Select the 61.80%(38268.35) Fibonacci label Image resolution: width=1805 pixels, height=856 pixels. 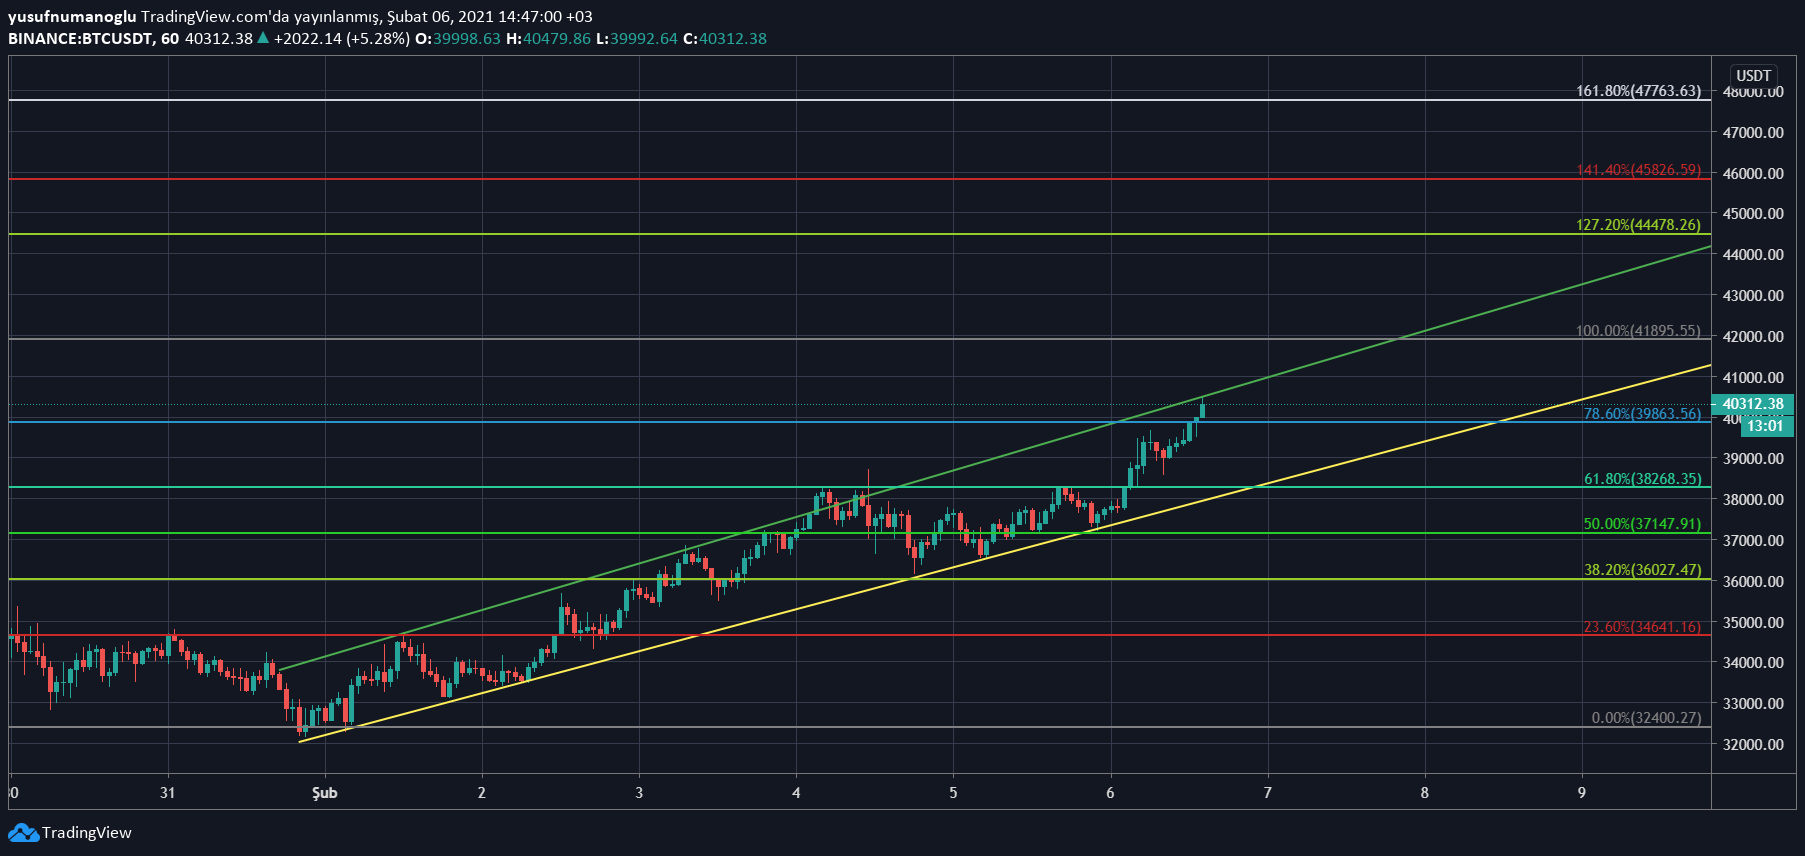[1642, 478]
